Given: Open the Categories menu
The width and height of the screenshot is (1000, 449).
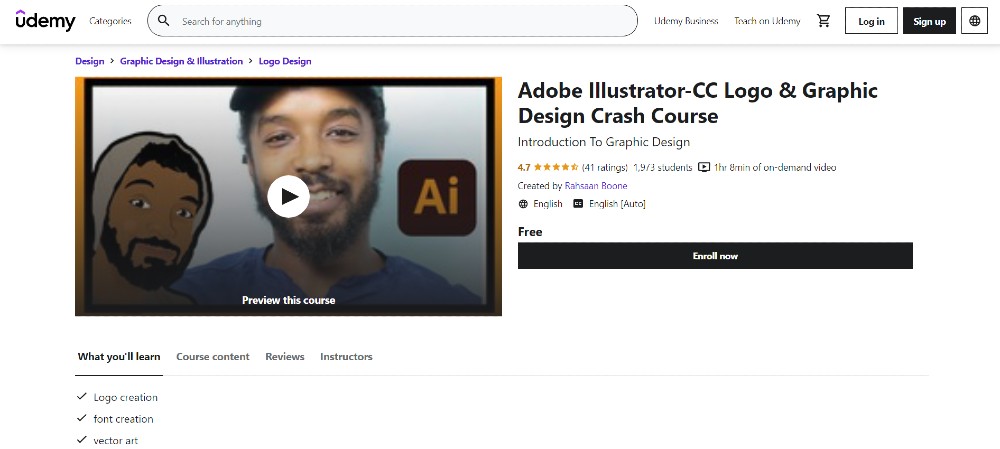Looking at the screenshot, I should click(x=110, y=21).
